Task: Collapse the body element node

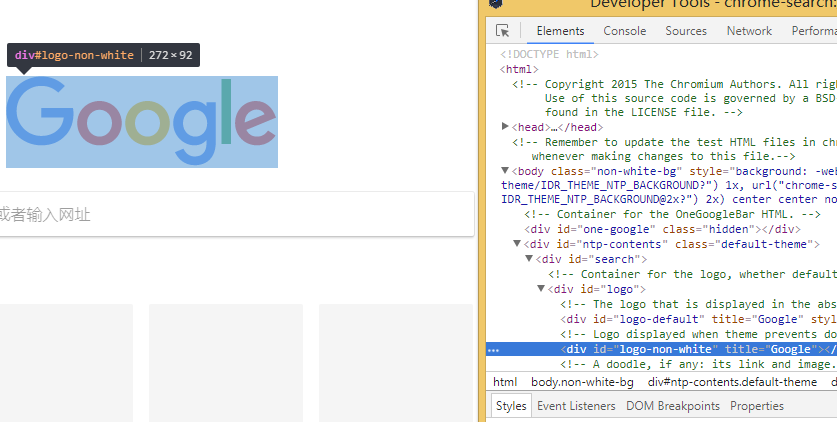Action: [505, 171]
